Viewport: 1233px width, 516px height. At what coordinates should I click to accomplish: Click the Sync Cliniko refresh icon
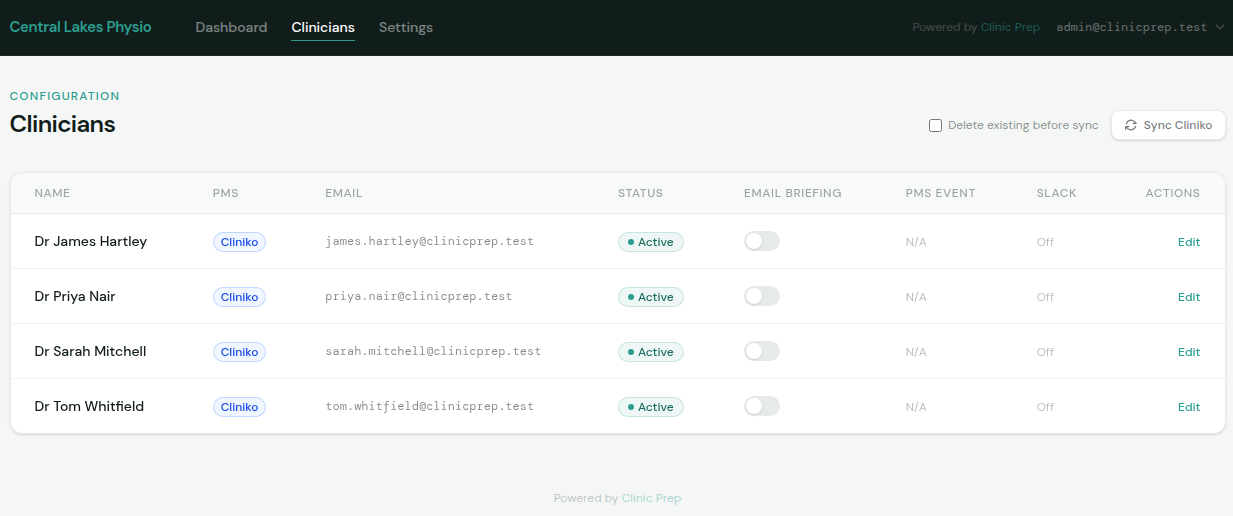click(1131, 126)
